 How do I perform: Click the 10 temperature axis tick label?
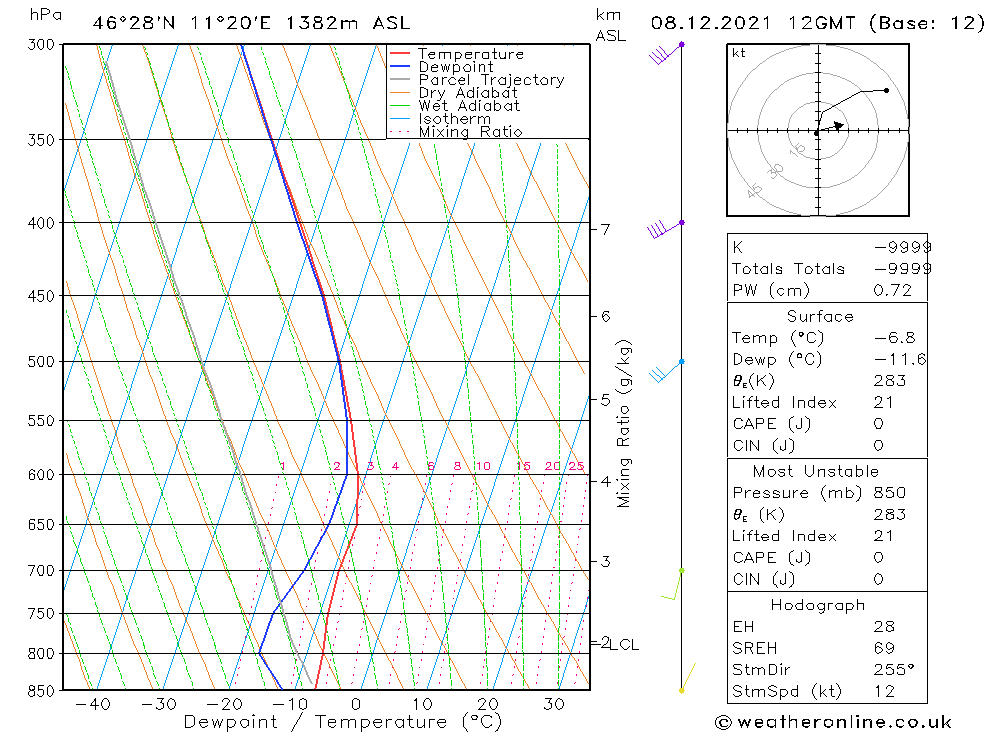click(422, 704)
